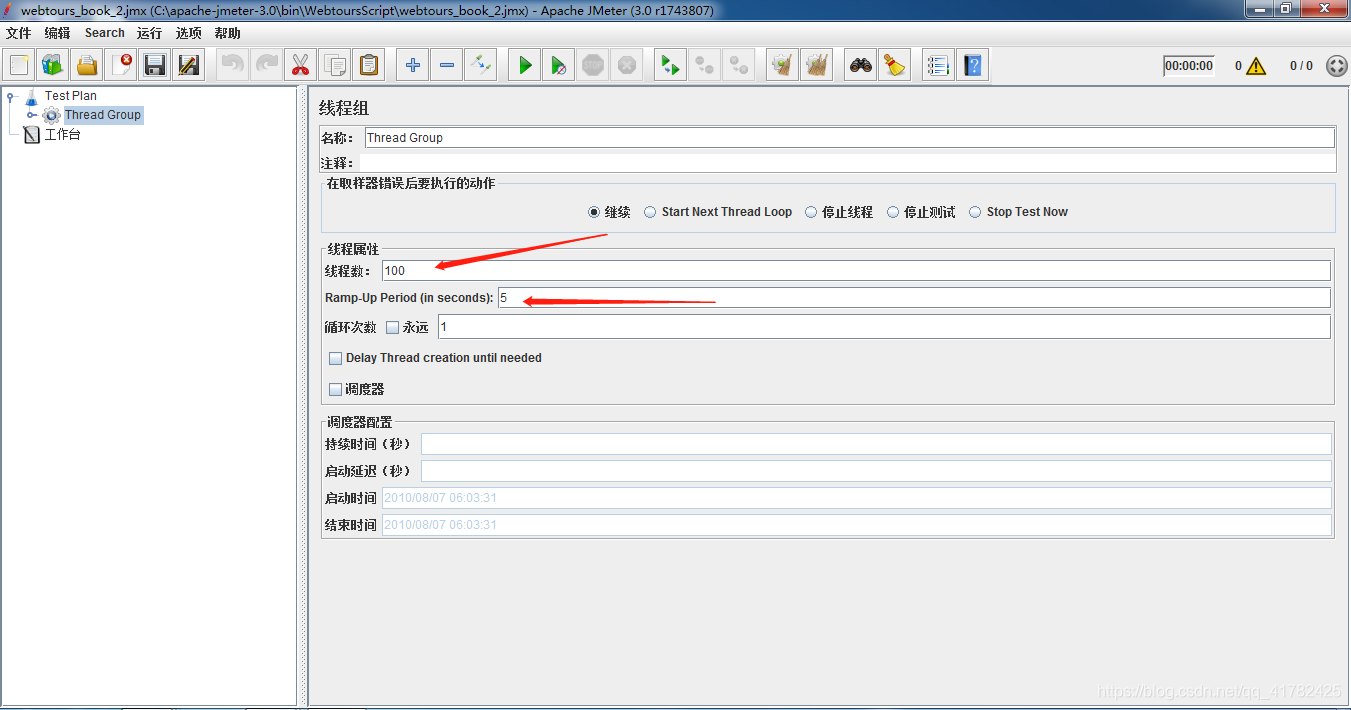This screenshot has height=710, width=1351.
Task: Select Start Next Thread Loop option
Action: 650,212
